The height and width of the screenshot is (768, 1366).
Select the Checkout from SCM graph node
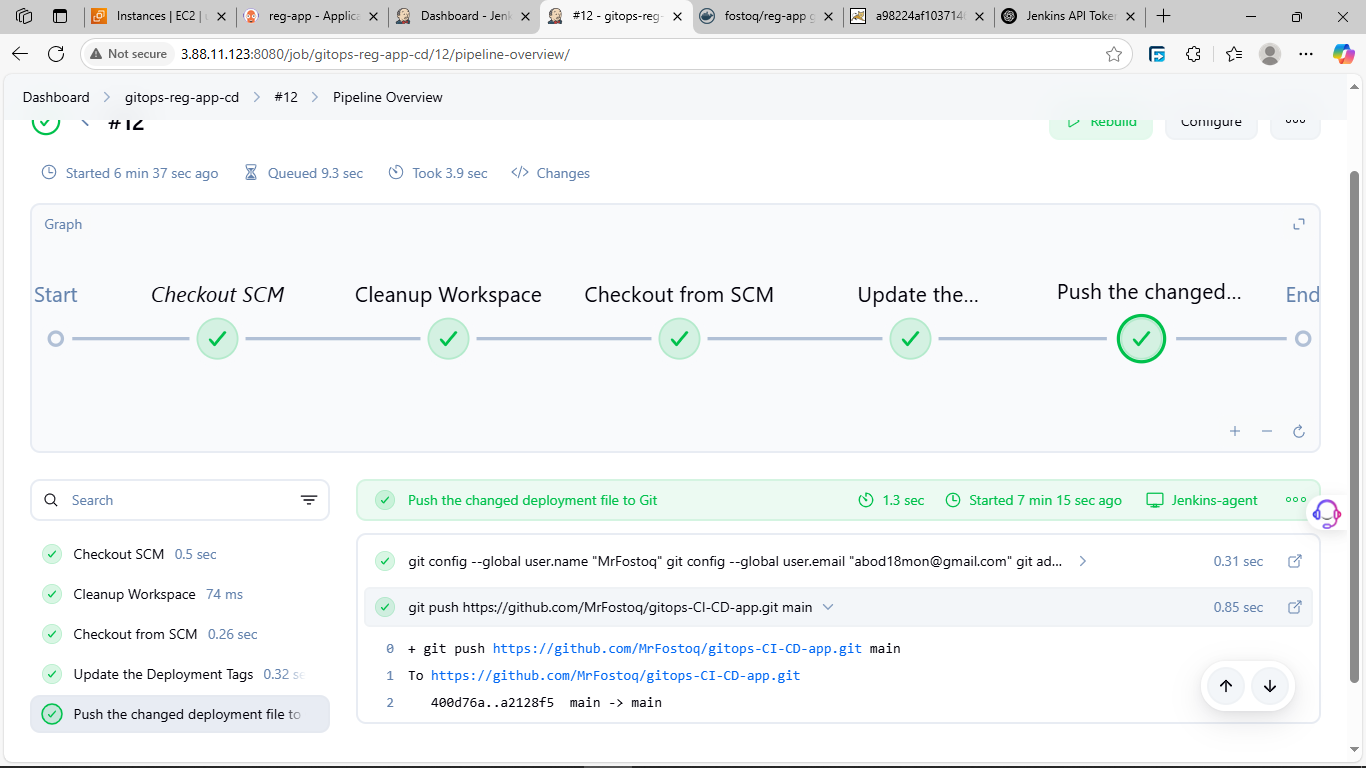pyautogui.click(x=679, y=339)
